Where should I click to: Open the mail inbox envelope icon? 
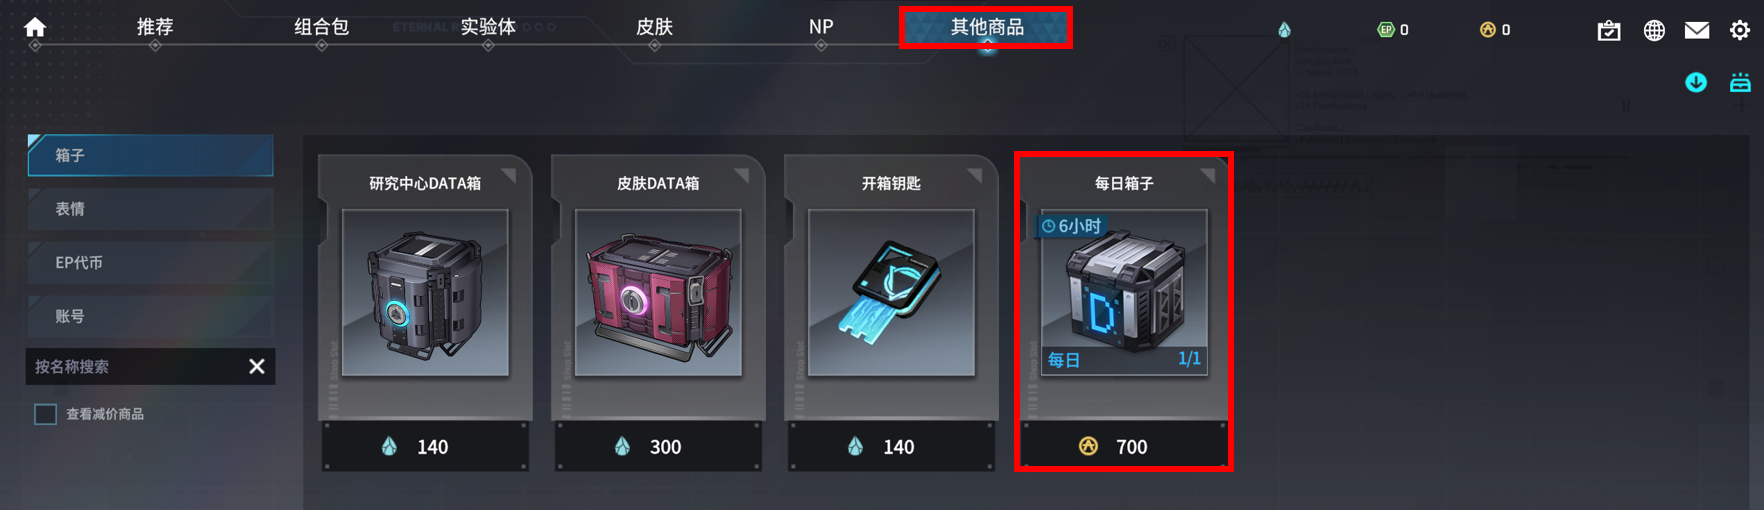tap(1697, 30)
